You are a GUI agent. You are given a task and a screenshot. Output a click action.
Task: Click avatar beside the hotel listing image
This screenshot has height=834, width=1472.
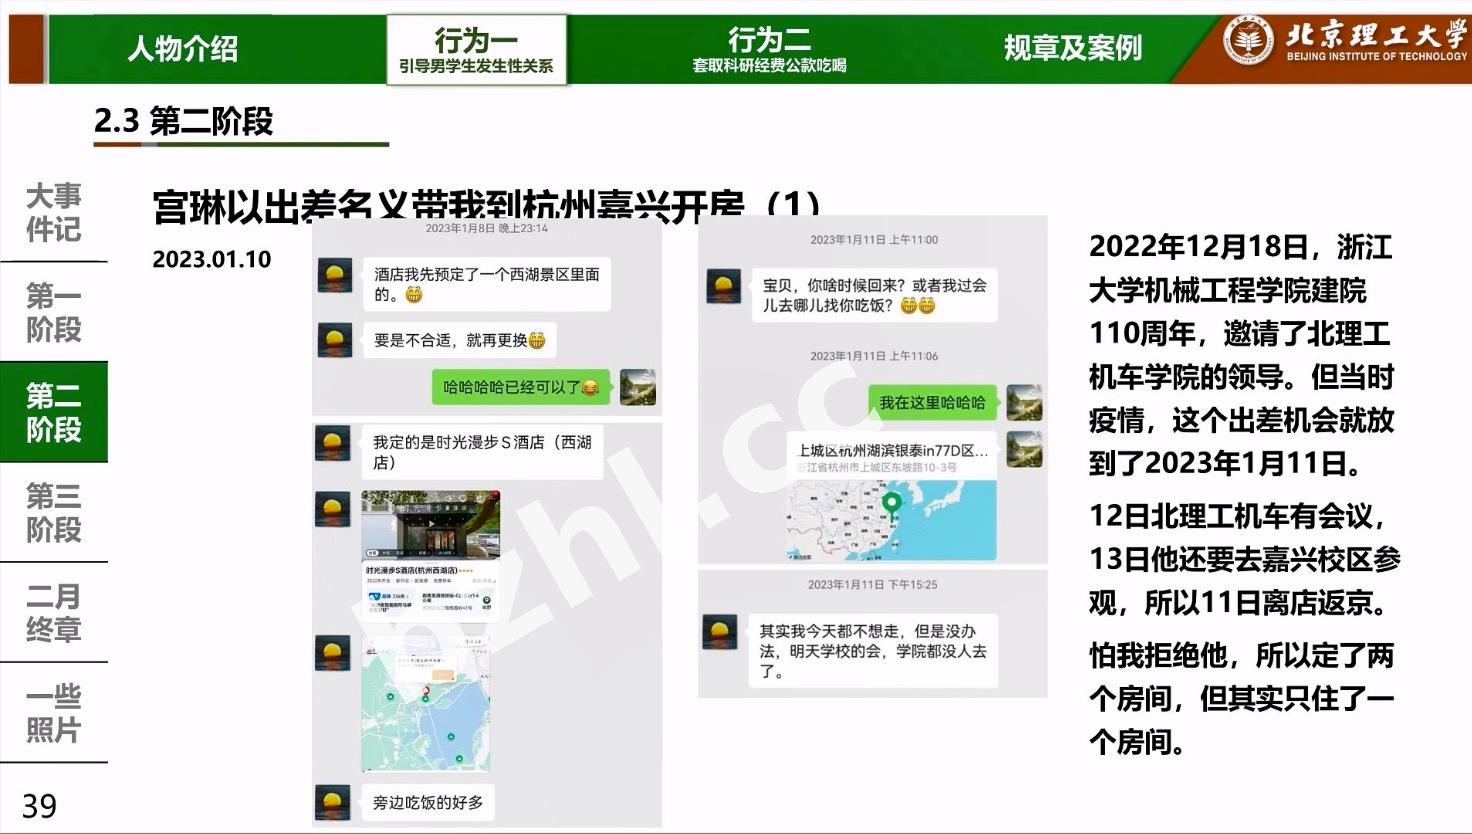(333, 508)
